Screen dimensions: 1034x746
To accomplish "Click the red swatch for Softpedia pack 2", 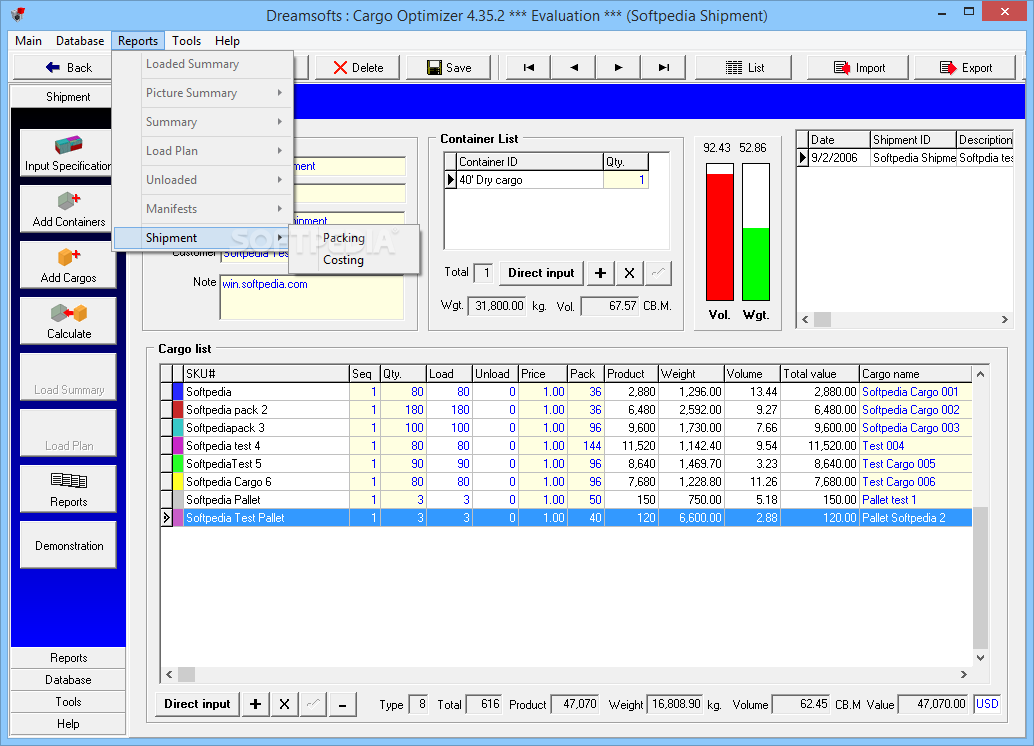I will [178, 410].
